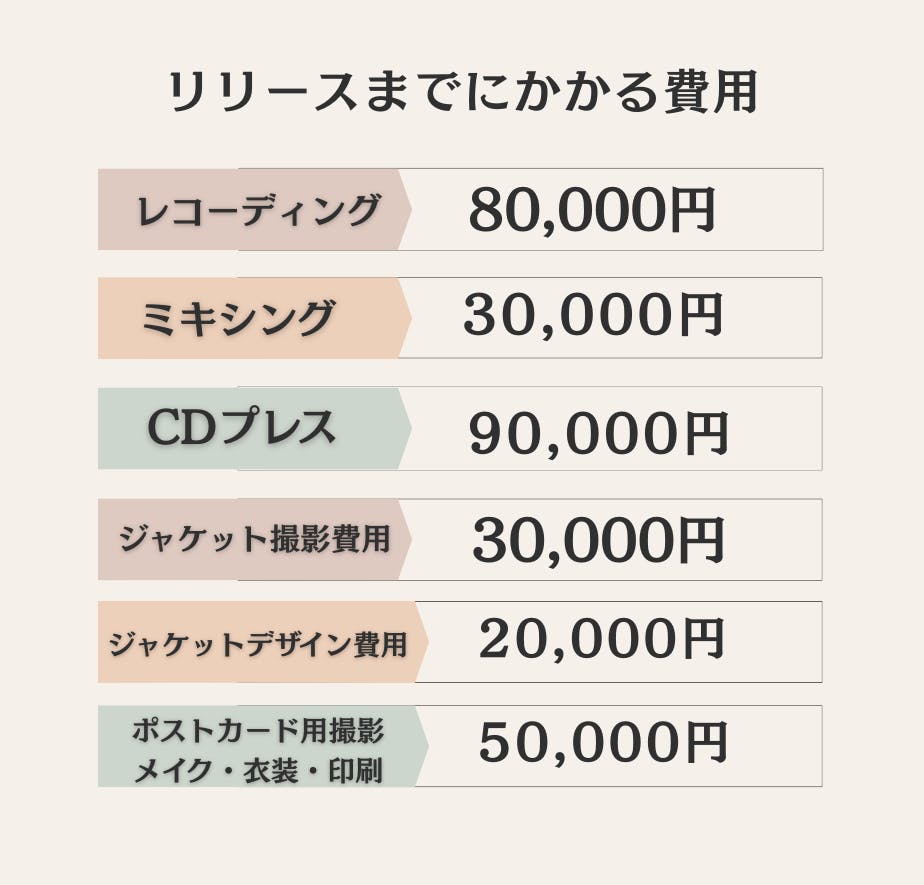Click the 30,000 price beside ミキシング
This screenshot has height=885, width=924.
564,316
